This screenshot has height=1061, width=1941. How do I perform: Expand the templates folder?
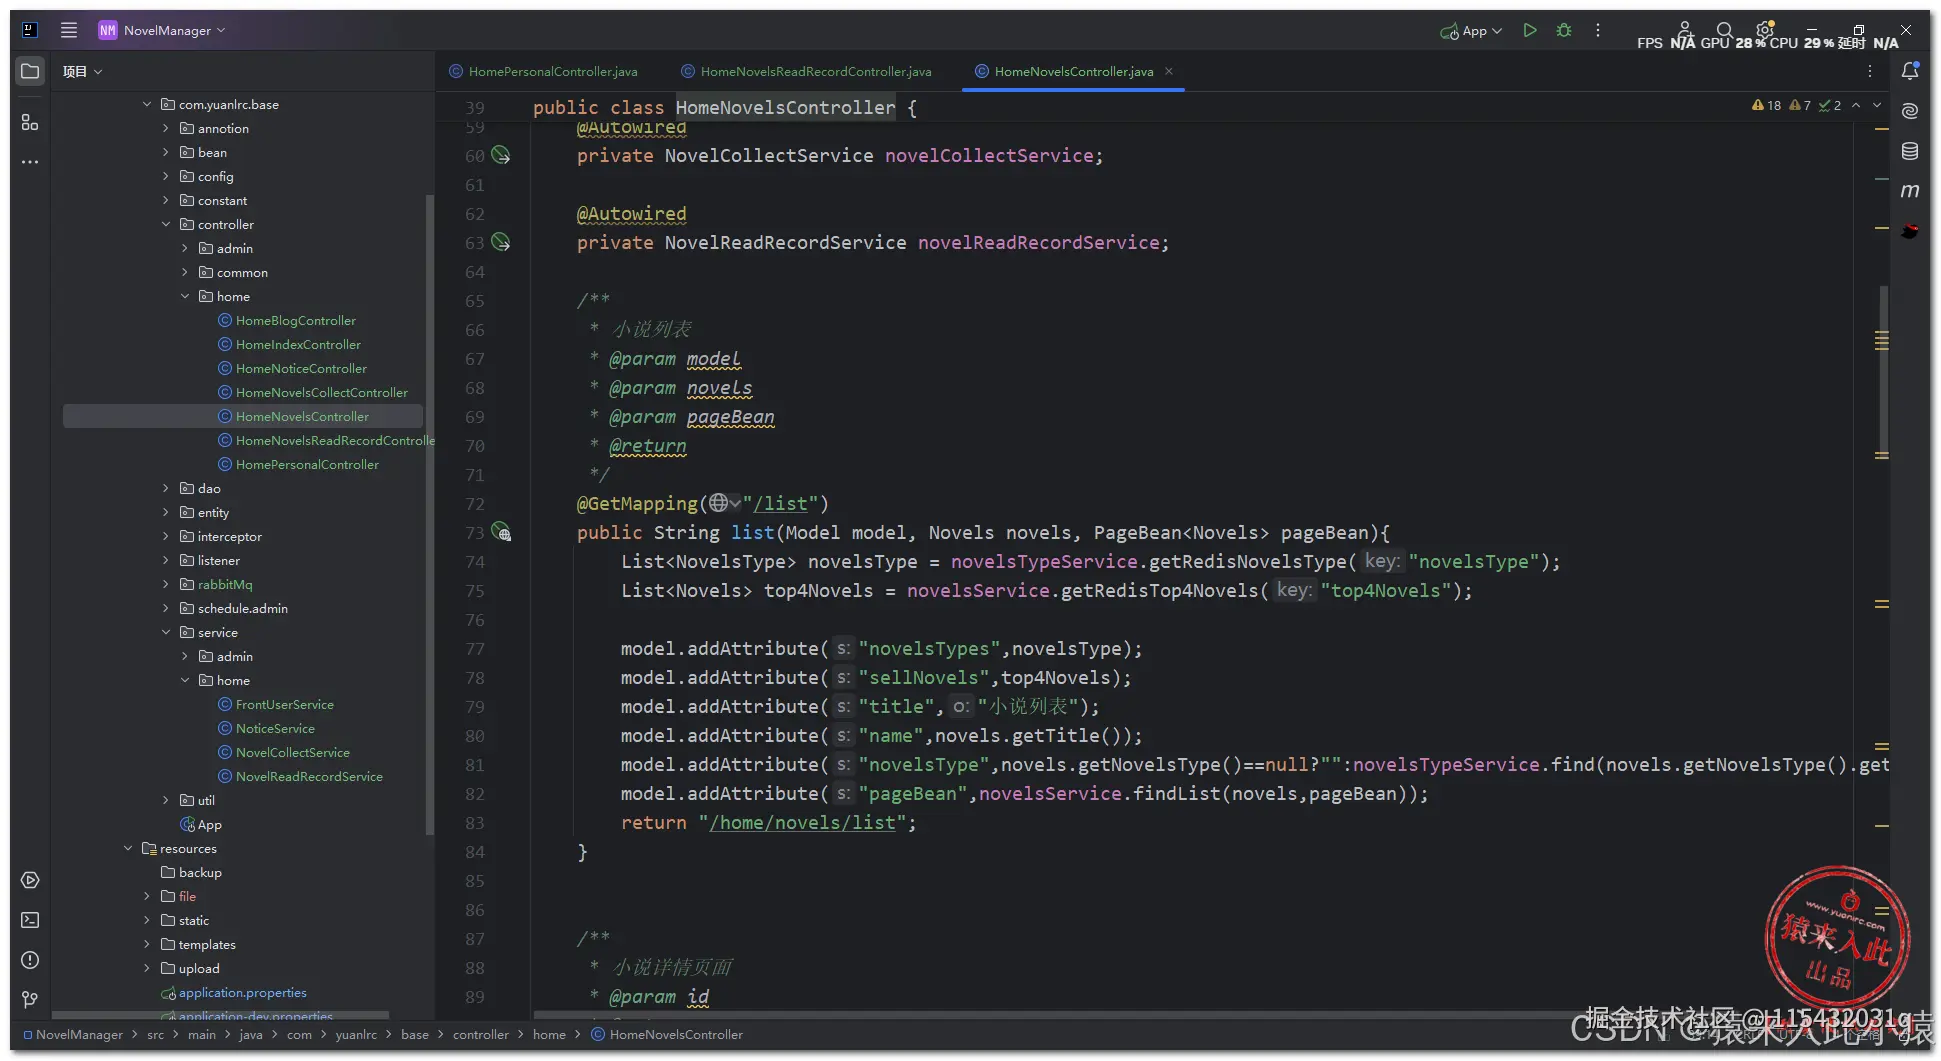147,944
